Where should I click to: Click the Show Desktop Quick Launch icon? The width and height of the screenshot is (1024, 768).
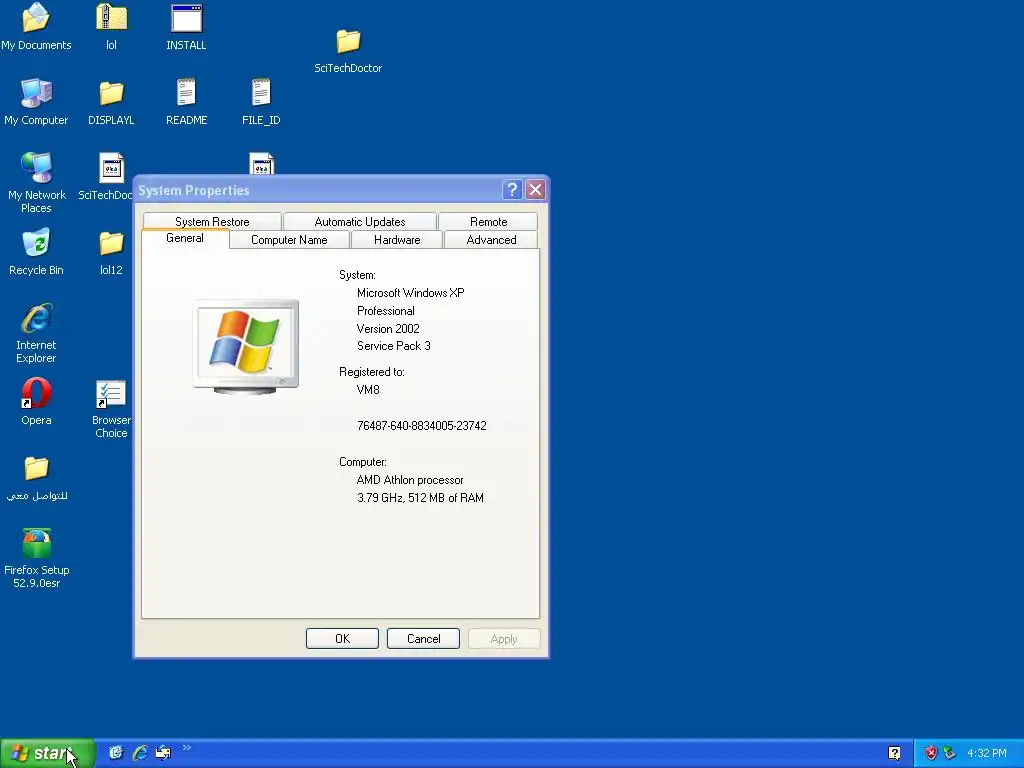click(x=163, y=753)
